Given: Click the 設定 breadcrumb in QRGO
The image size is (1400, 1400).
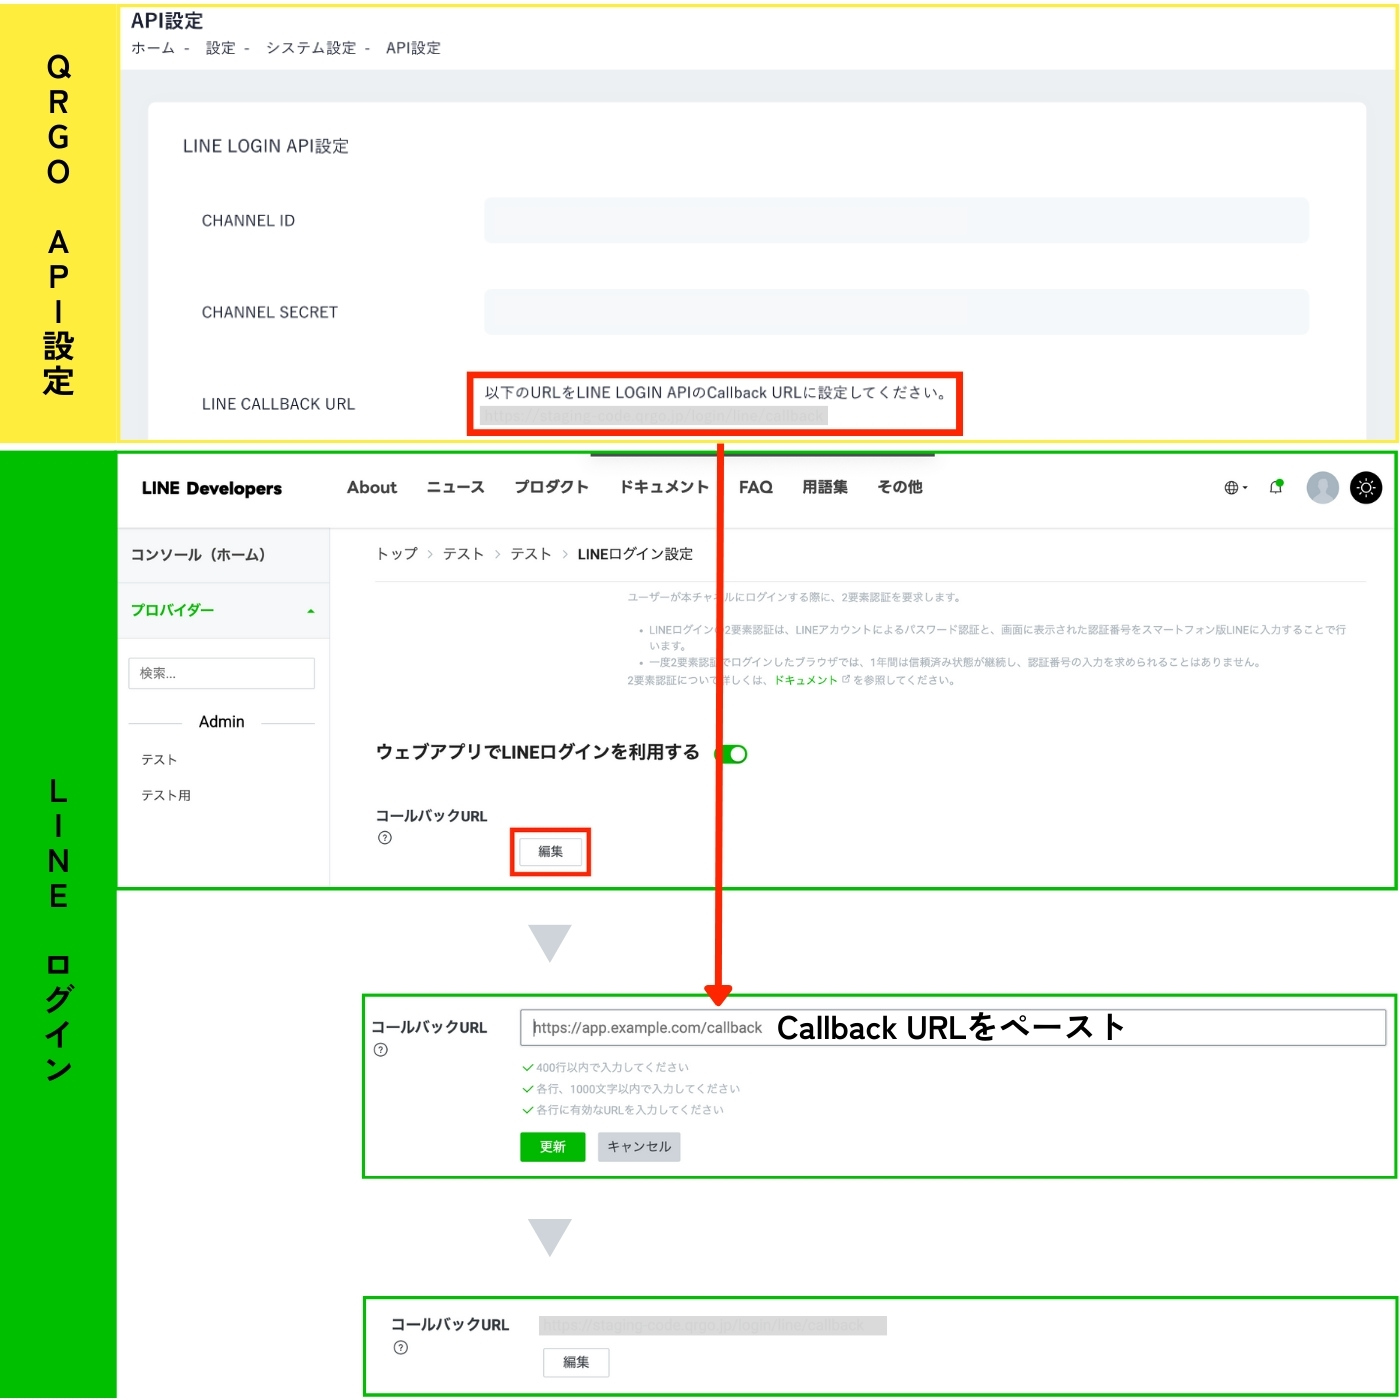Looking at the screenshot, I should pyautogui.click(x=221, y=48).
